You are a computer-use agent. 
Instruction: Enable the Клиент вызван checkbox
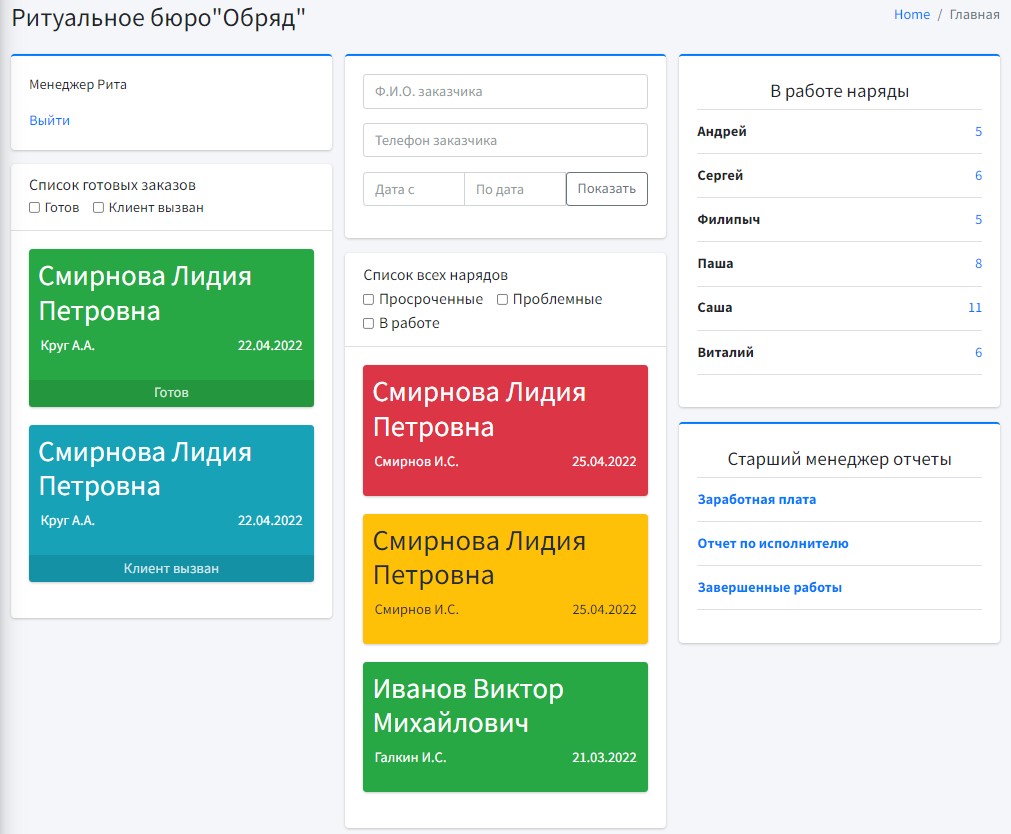click(x=99, y=208)
